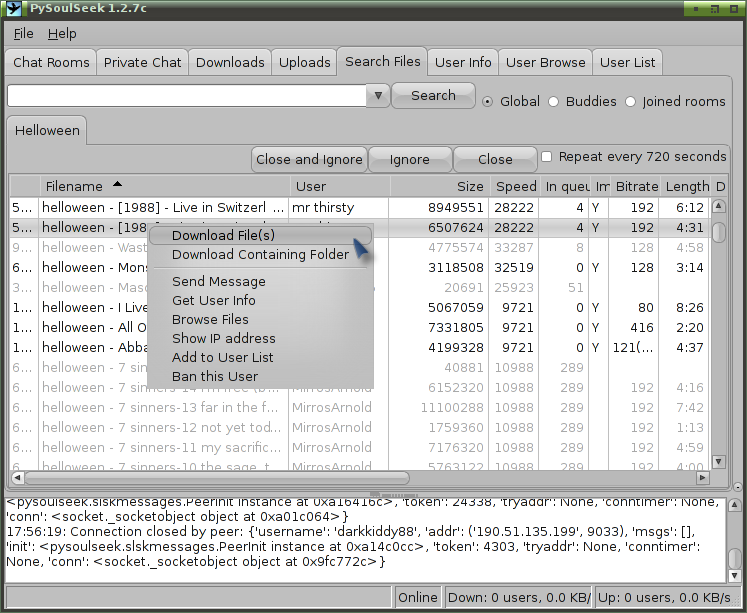The width and height of the screenshot is (747, 613).
Task: Click bitrate value 416
Action: point(642,328)
